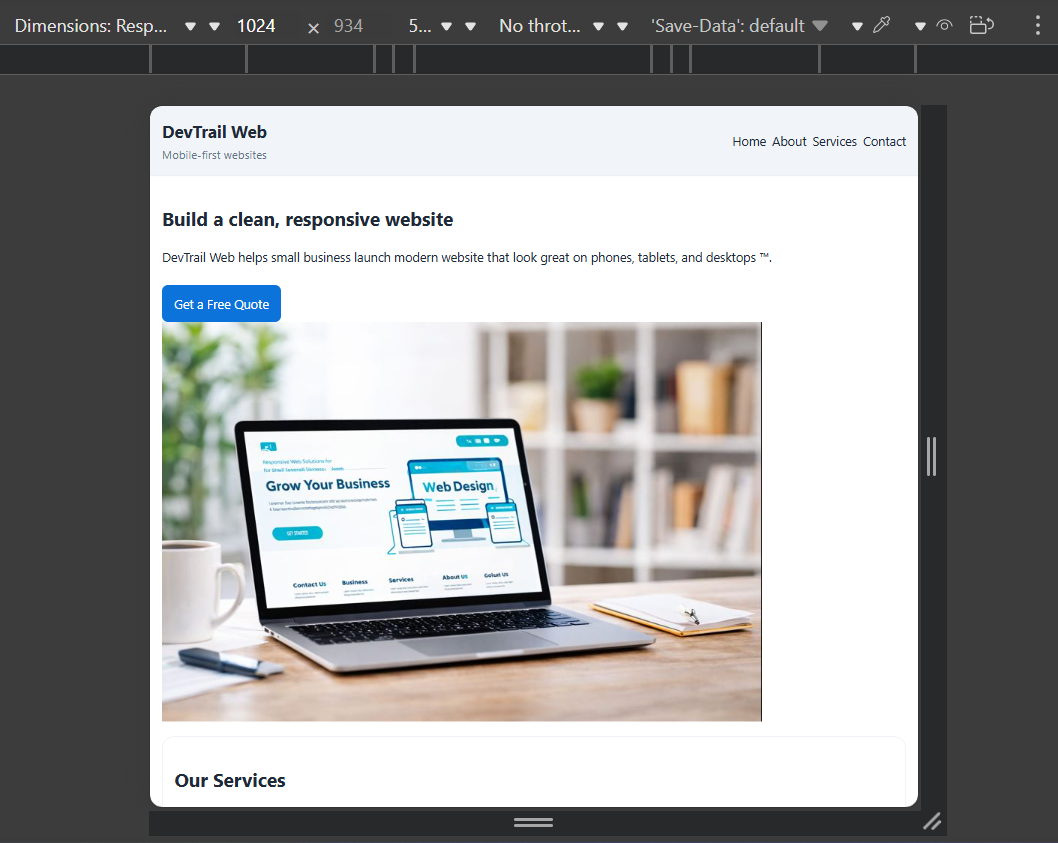
Task: Click the DevTrail Web site title
Action: 215,132
